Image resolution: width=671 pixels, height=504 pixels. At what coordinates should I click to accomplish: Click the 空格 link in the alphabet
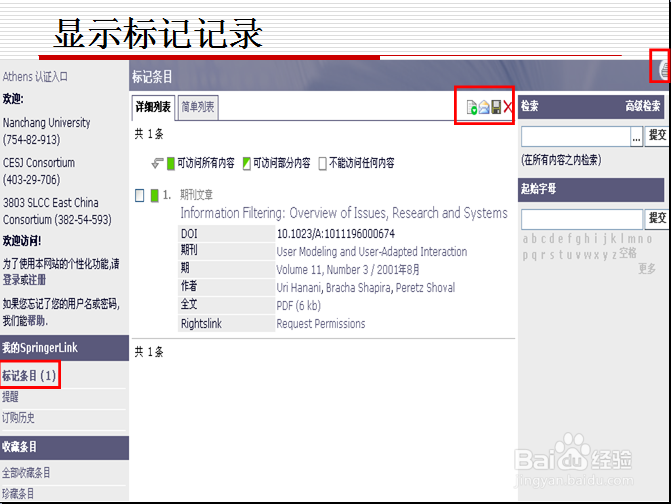point(627,253)
